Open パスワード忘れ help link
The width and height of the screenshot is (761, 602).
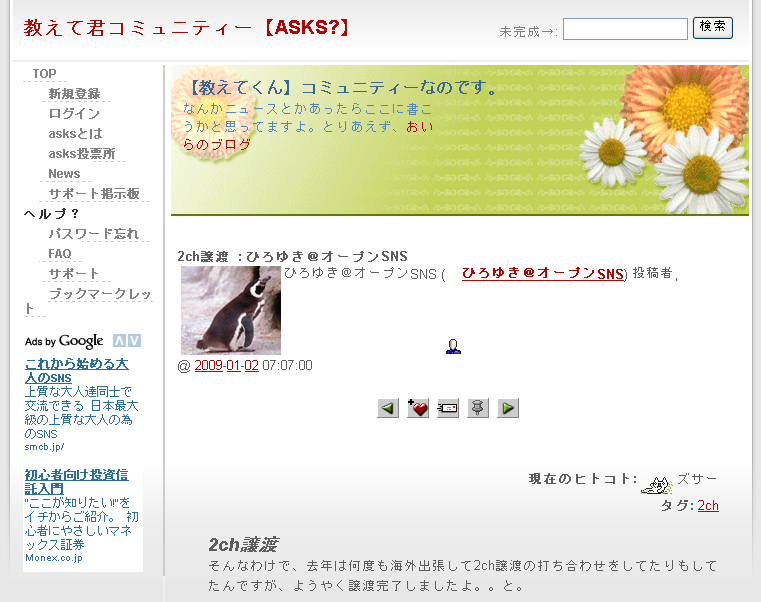94,234
